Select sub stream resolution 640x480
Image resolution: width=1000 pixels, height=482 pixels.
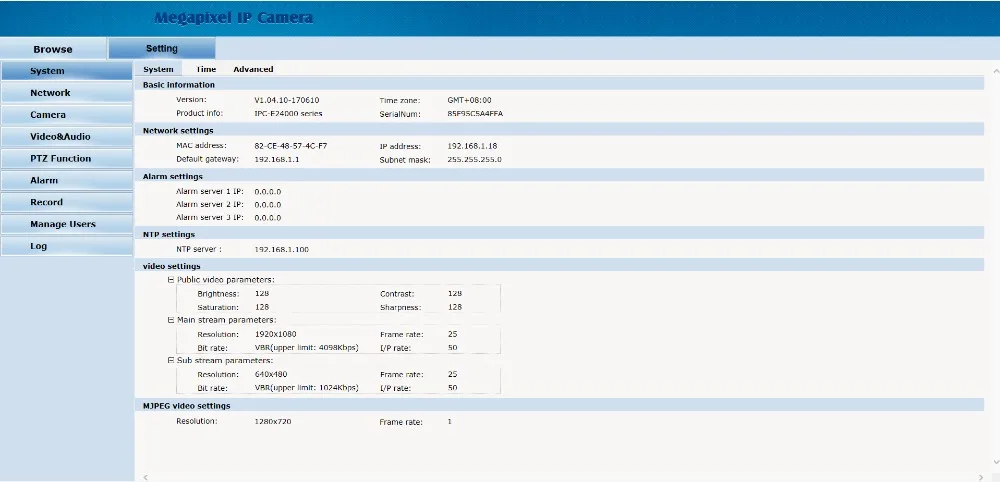coord(271,374)
